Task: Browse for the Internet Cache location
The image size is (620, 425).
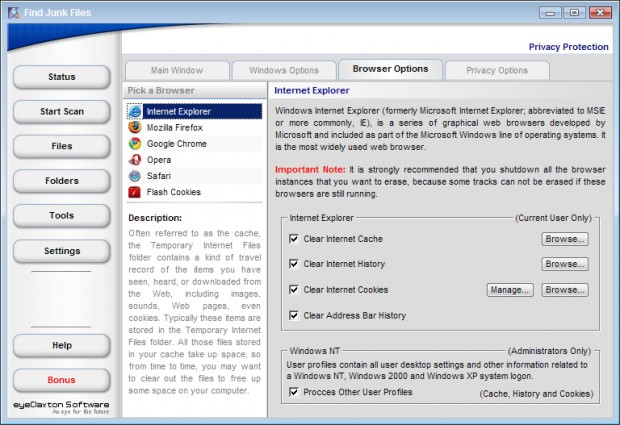Action: (565, 239)
